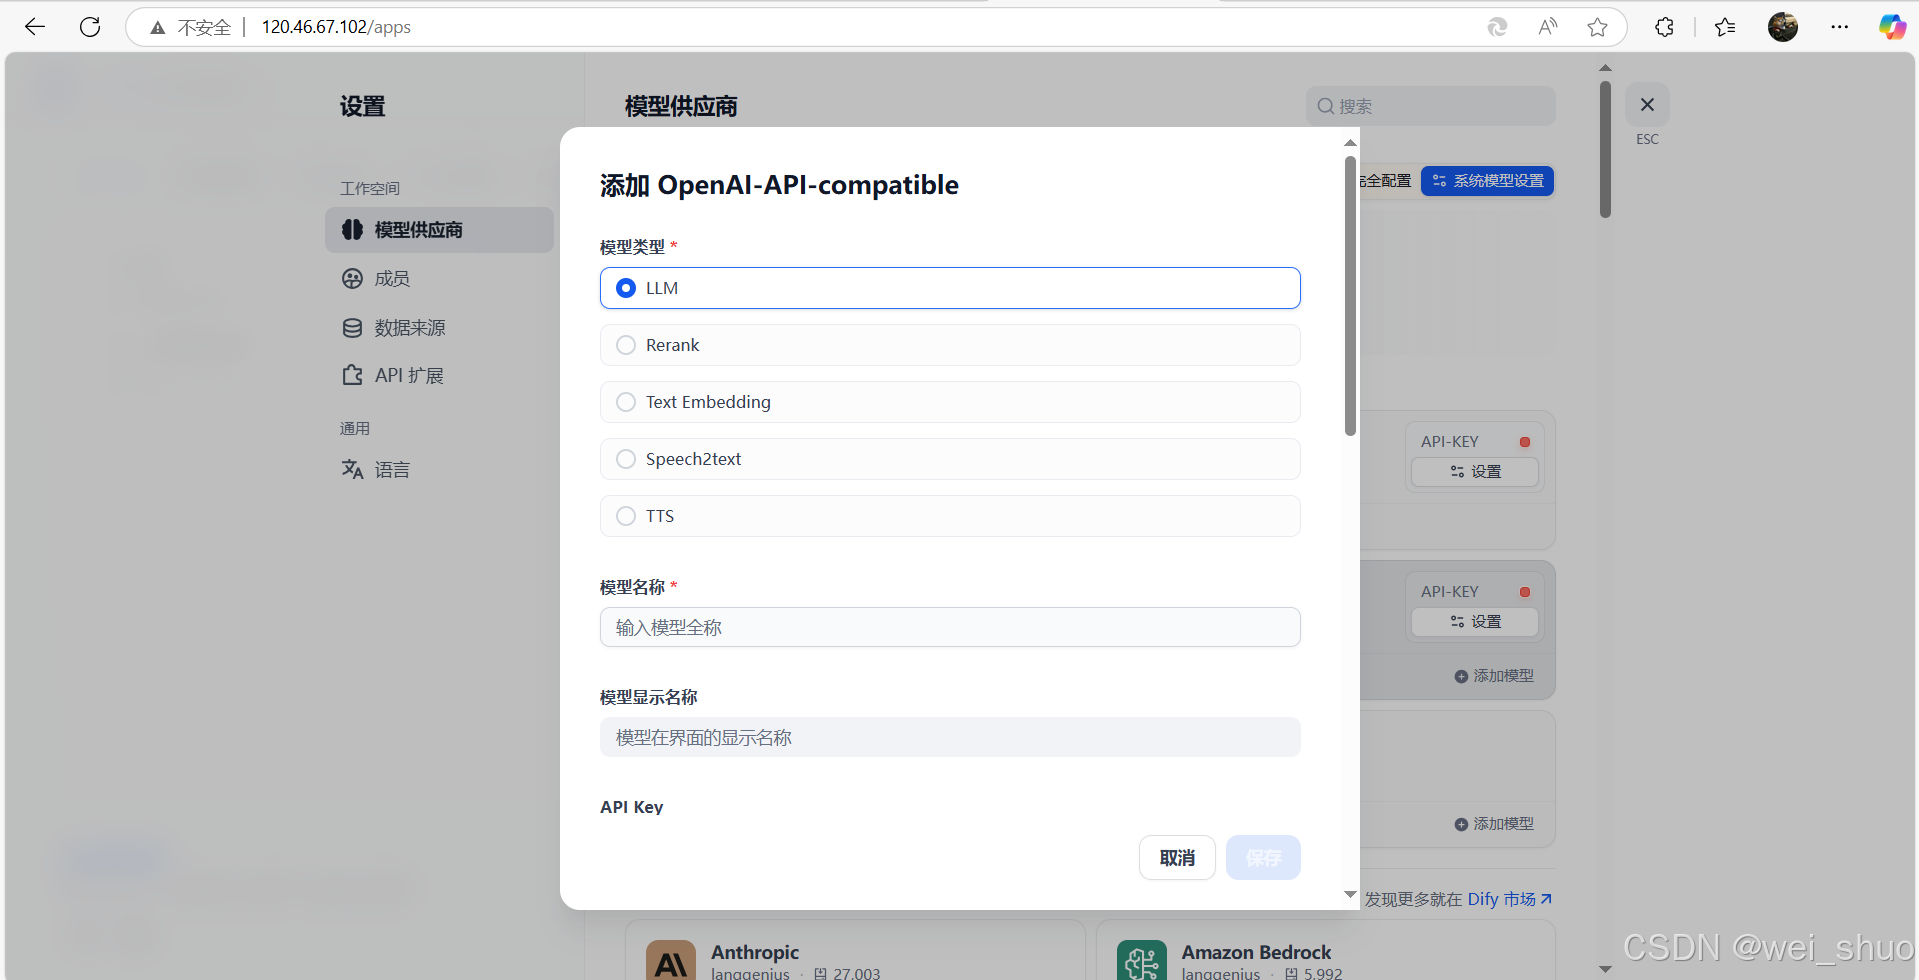Screen dimensions: 1919x980
Task: Click the not-secure warning triangle icon
Action: [157, 28]
